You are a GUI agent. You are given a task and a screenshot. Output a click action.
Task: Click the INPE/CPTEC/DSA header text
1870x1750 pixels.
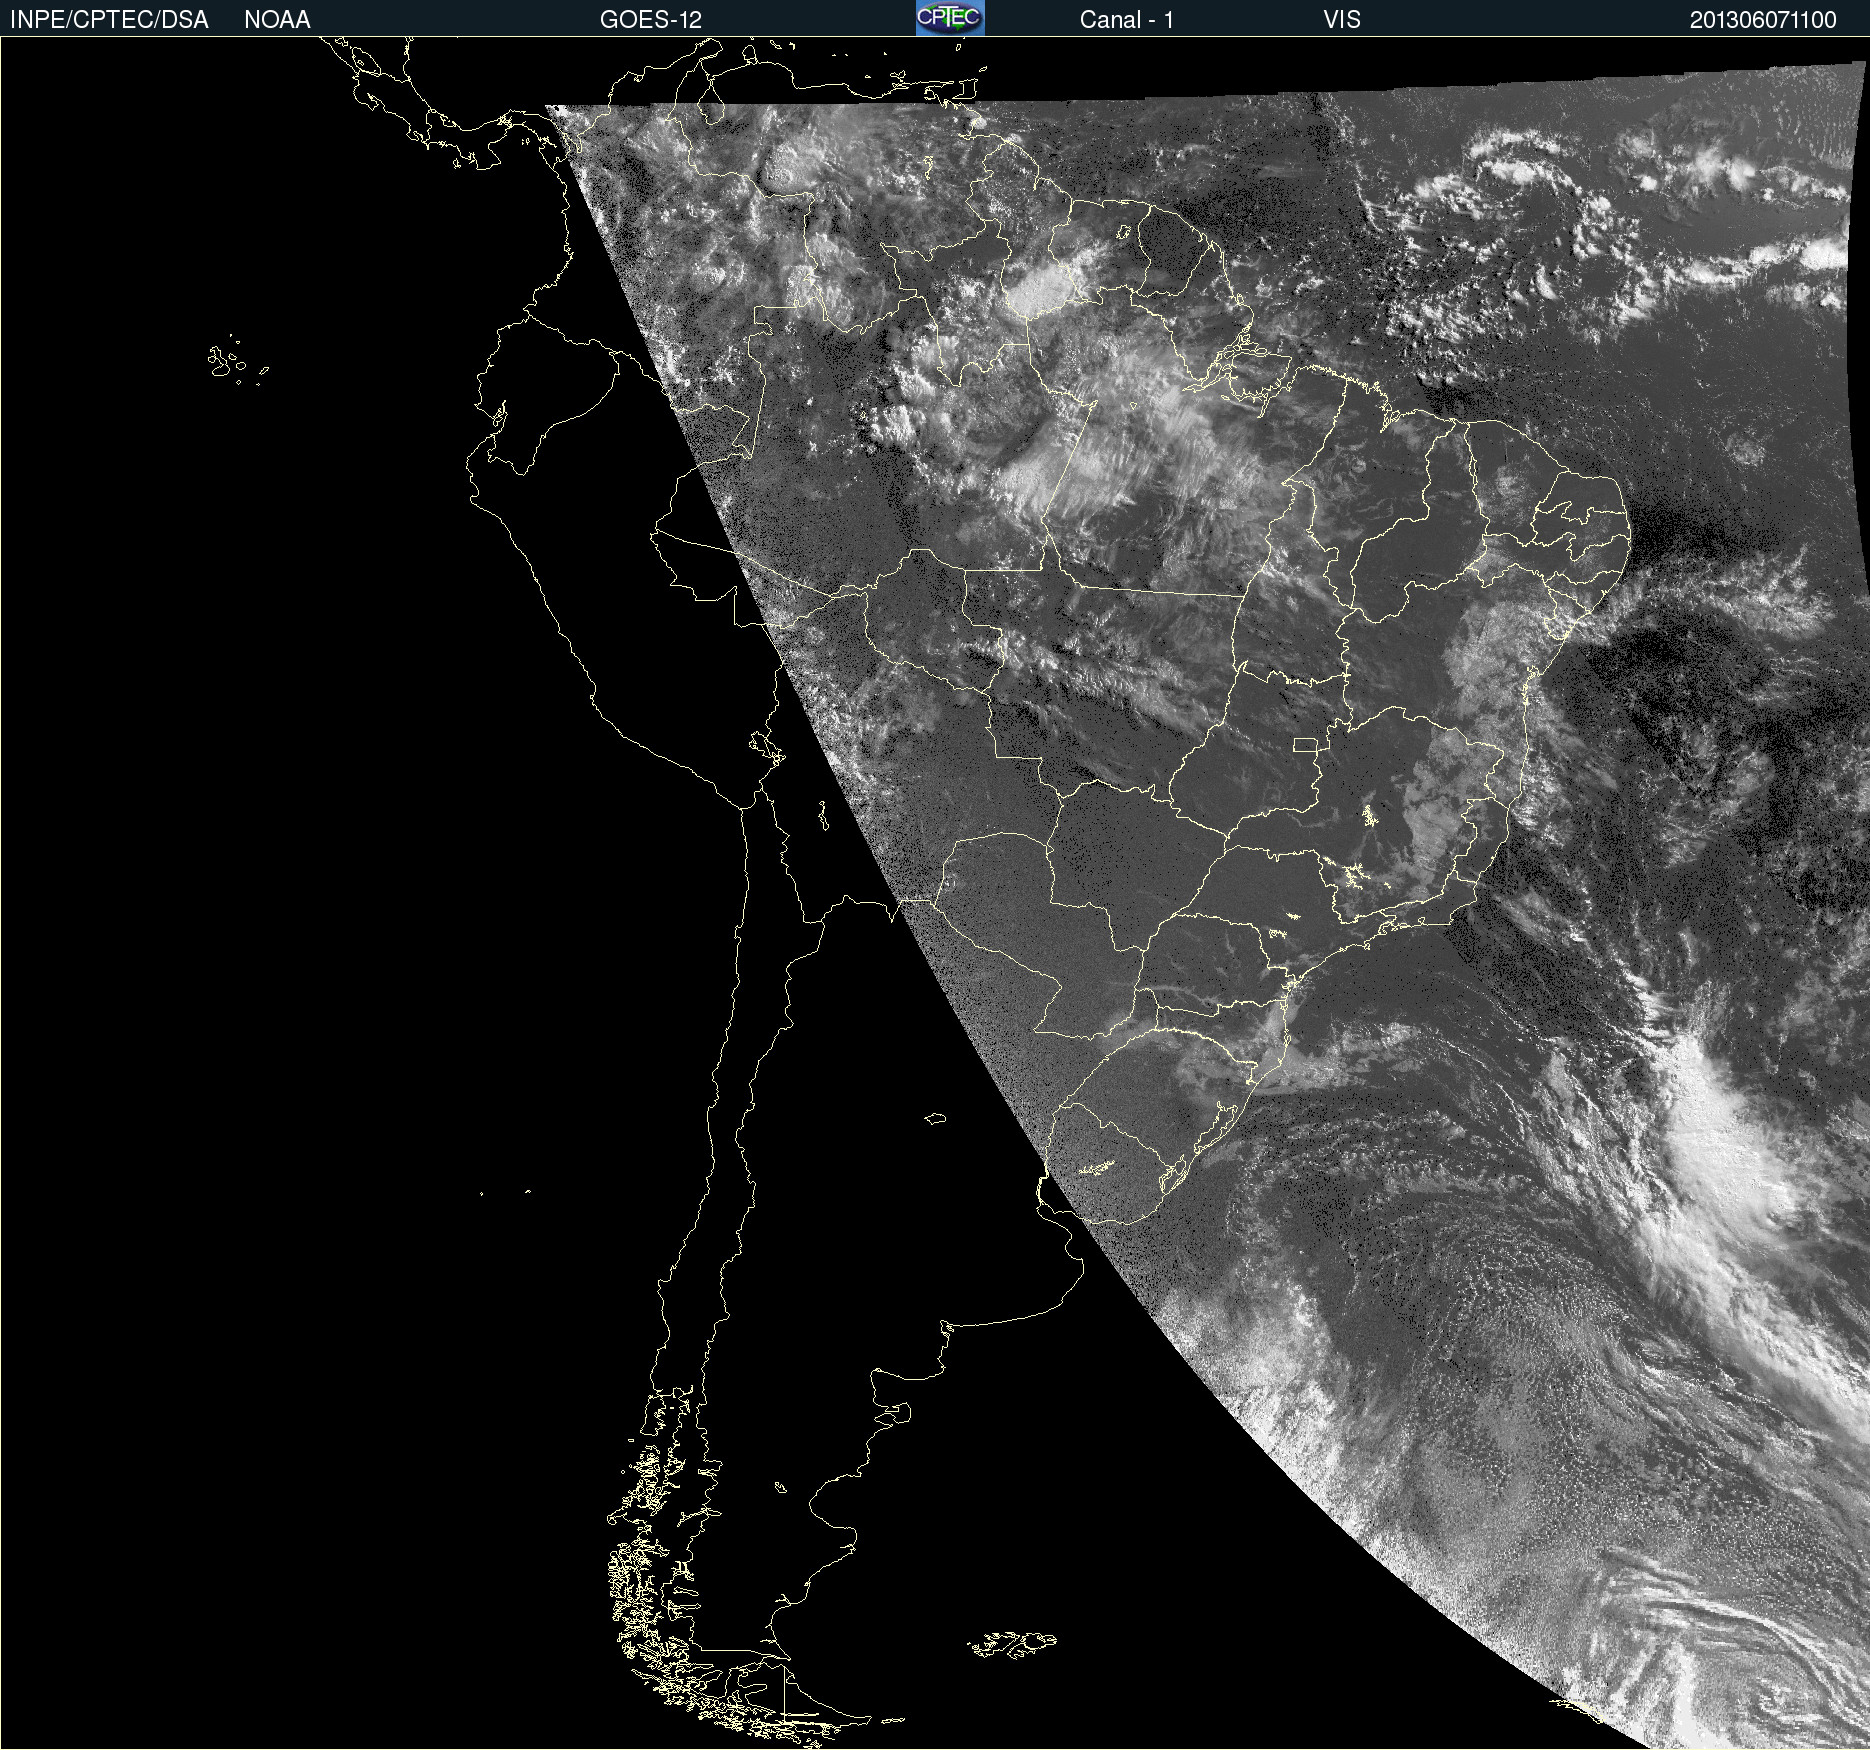click(109, 20)
